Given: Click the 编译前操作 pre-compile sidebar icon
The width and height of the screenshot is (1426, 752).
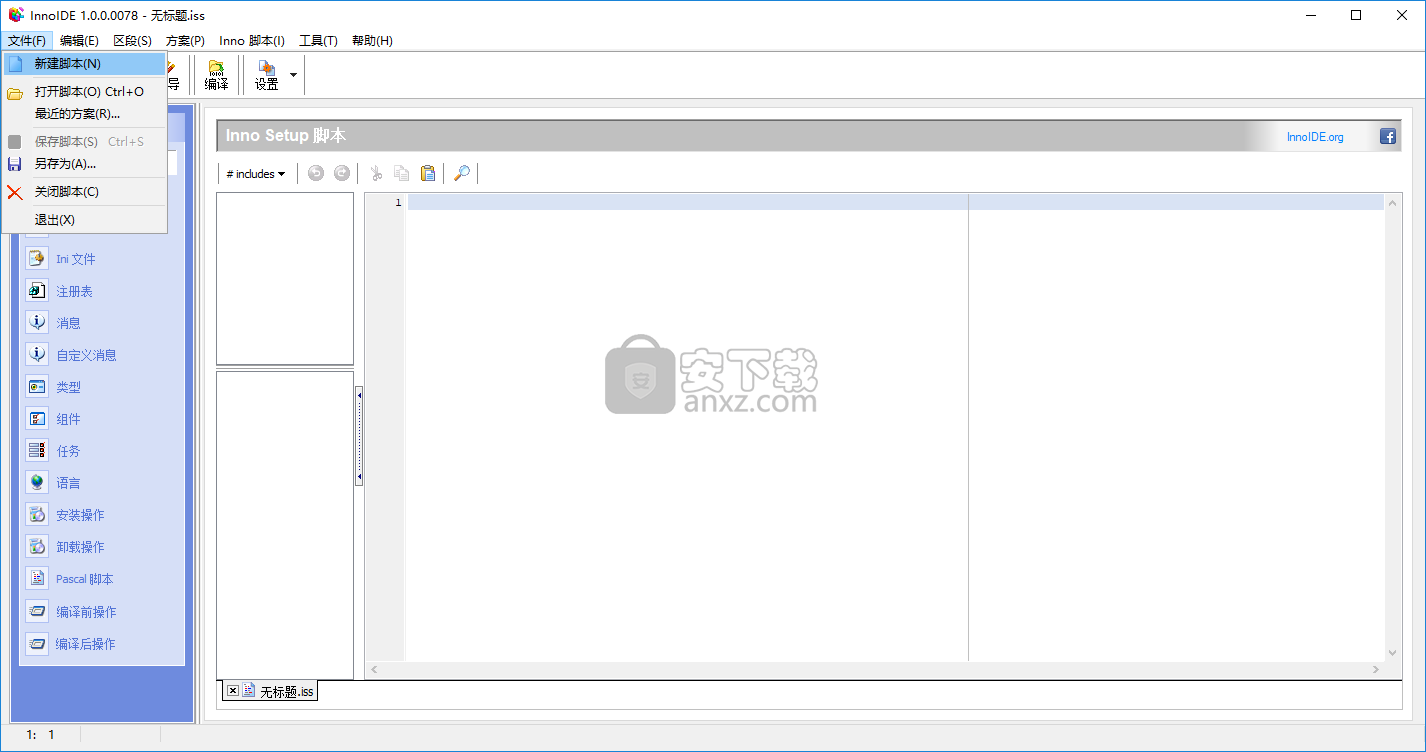Looking at the screenshot, I should click(37, 611).
